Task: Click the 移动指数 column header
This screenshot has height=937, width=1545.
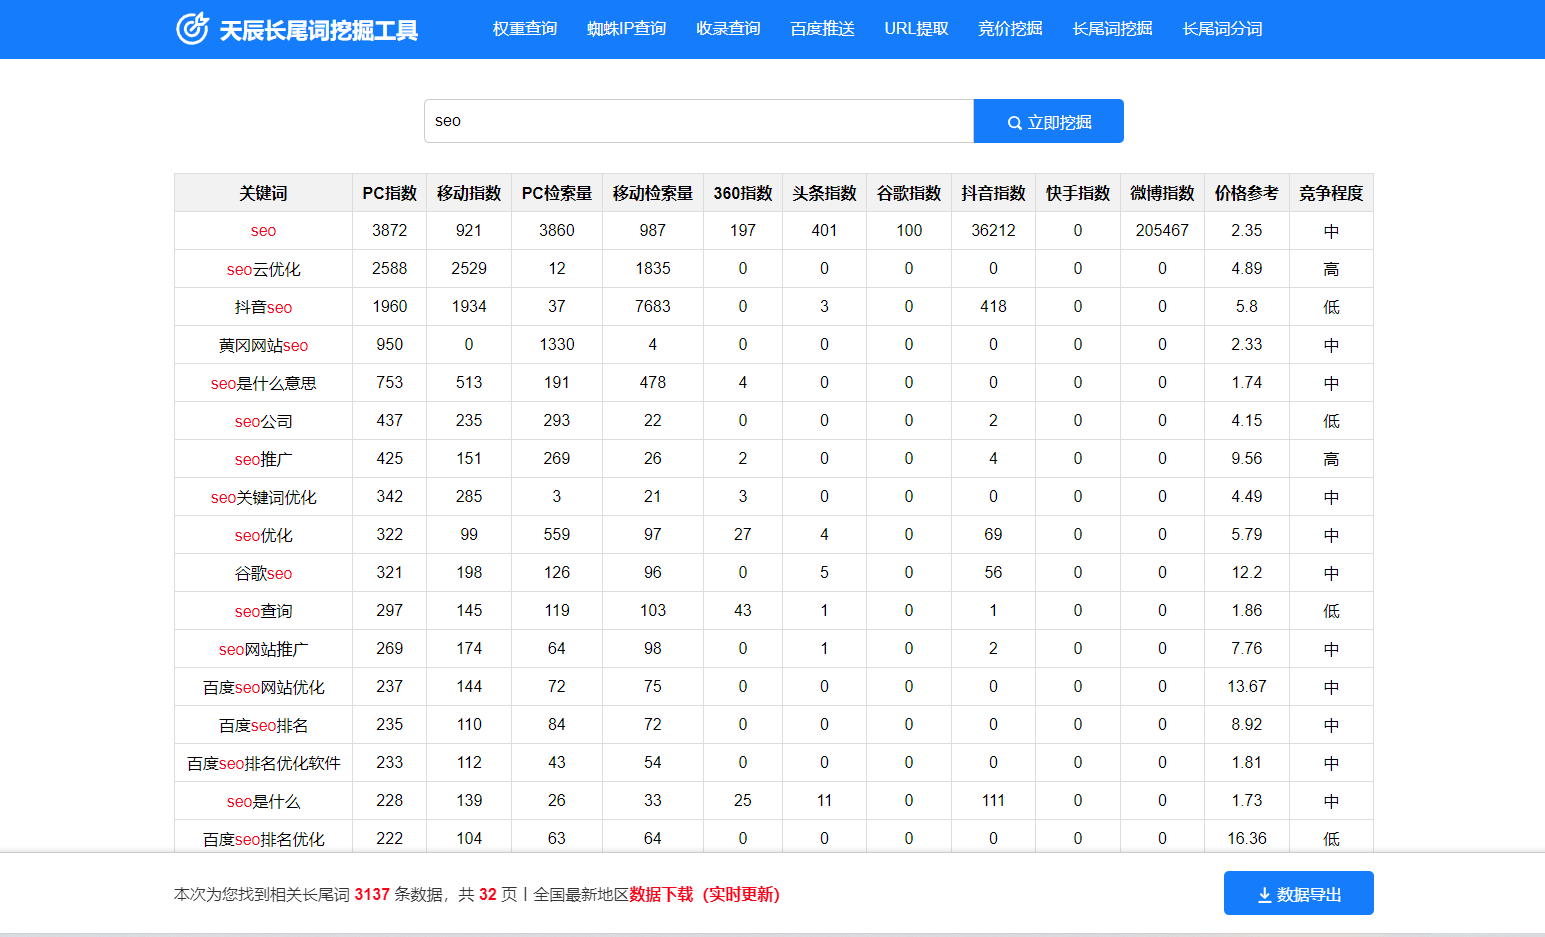Action: coord(469,193)
